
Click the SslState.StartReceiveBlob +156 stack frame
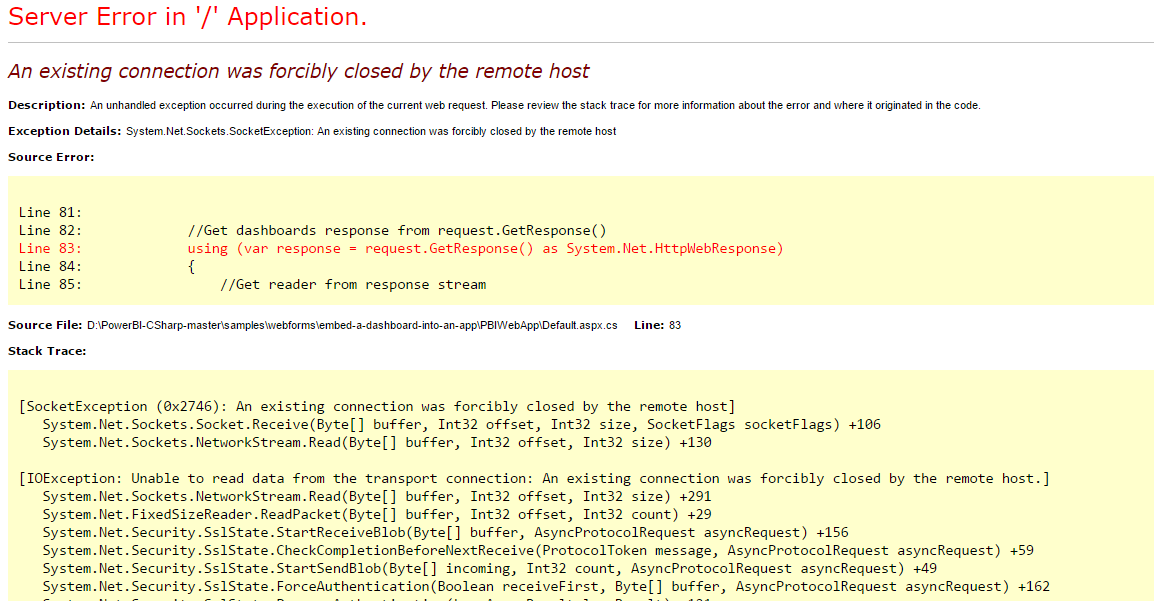tap(445, 533)
